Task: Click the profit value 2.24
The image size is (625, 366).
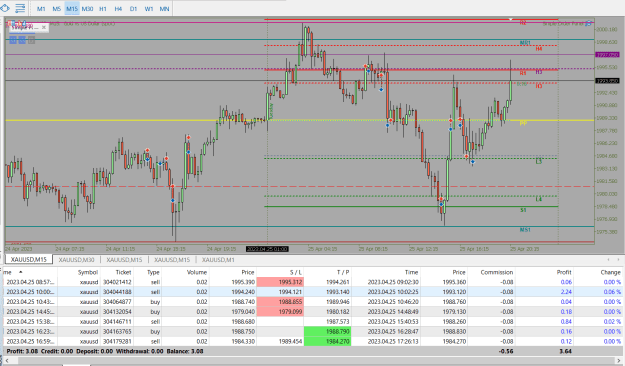Action: pos(566,292)
